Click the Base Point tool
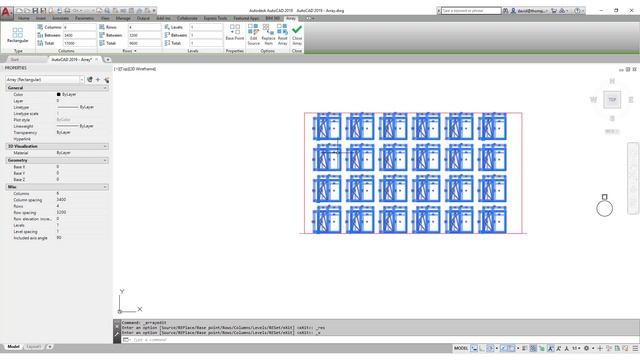Image resolution: width=640 pixels, height=360 pixels. [235, 33]
